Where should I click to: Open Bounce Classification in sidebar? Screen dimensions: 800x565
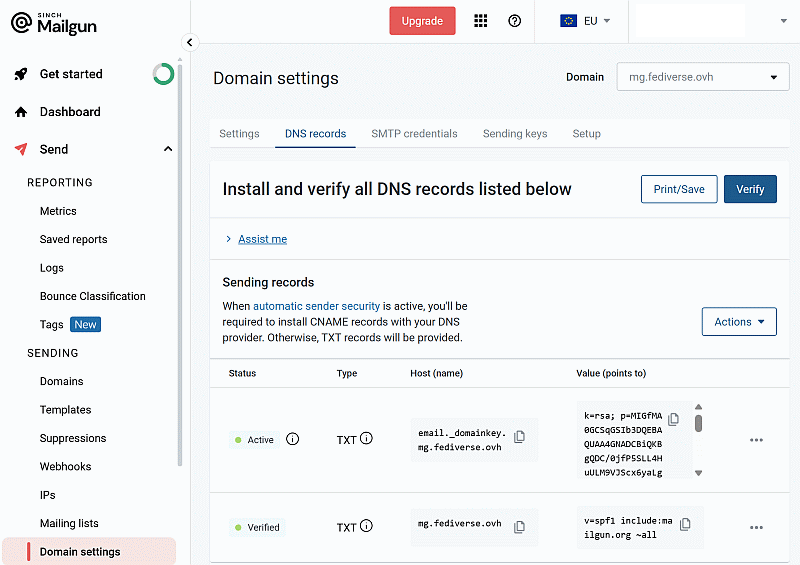[x=92, y=296]
